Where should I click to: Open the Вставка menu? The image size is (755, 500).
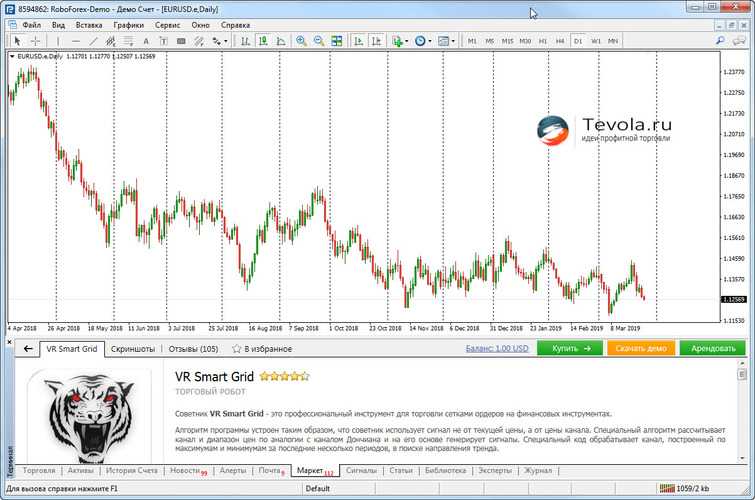[89, 25]
